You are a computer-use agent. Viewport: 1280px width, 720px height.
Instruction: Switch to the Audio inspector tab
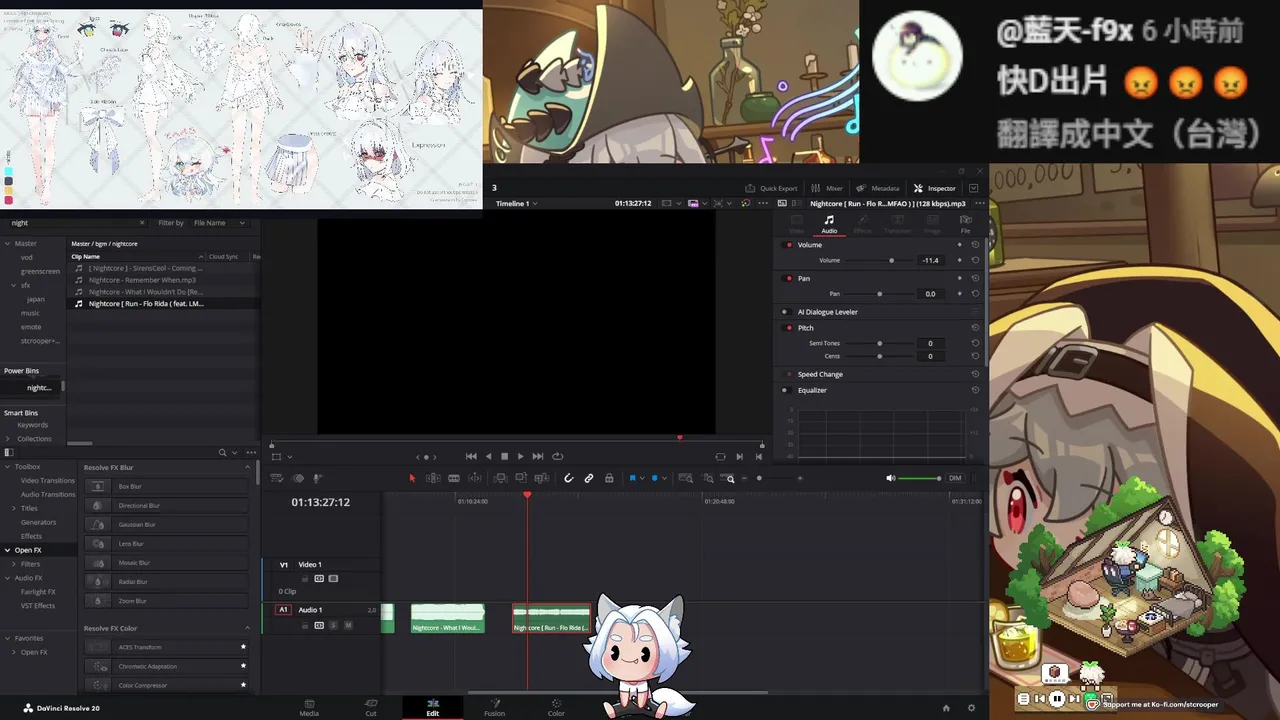tap(829, 224)
